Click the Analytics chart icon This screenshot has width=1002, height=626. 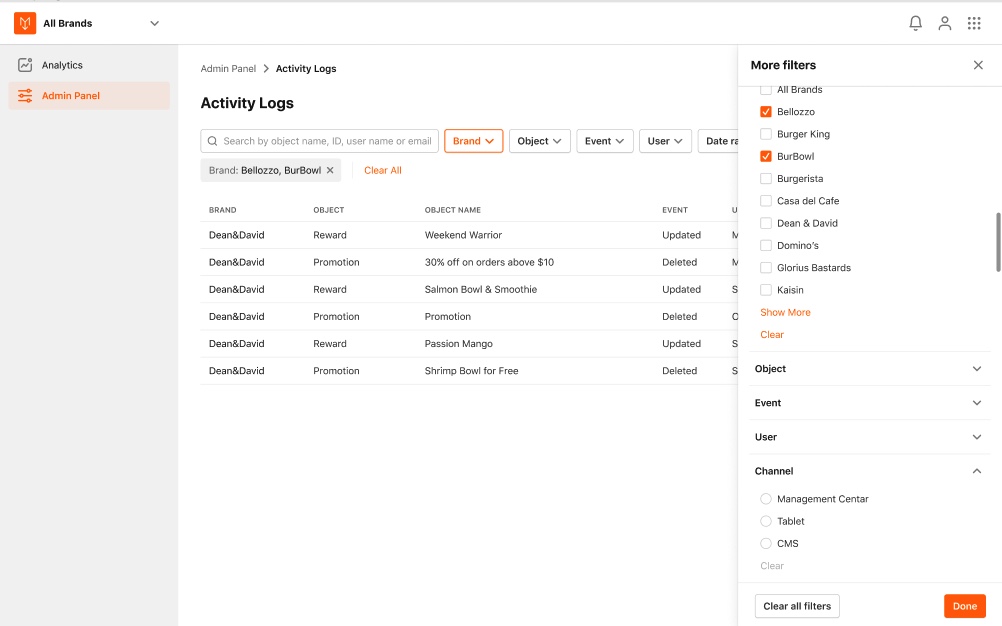click(25, 65)
